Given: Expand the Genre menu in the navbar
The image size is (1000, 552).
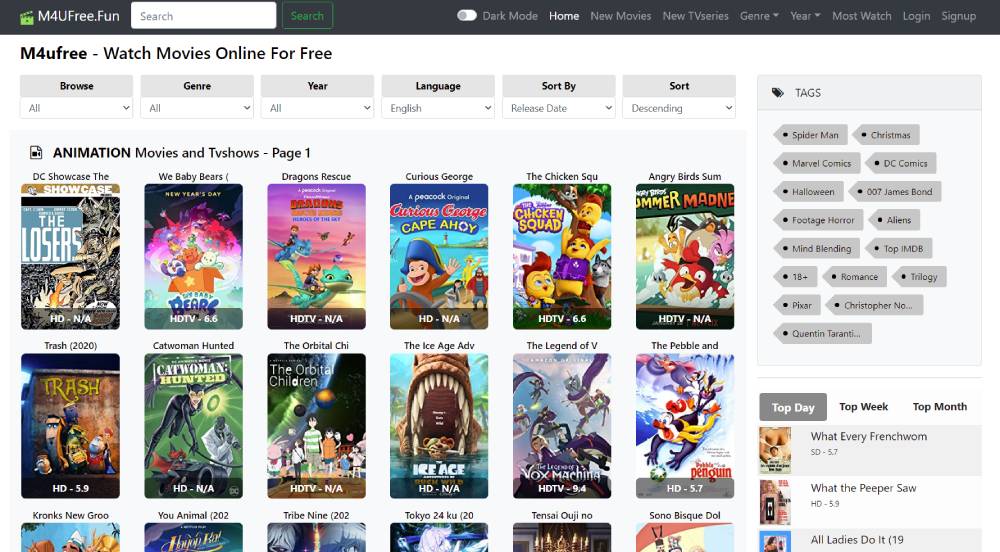Looking at the screenshot, I should click(x=759, y=16).
